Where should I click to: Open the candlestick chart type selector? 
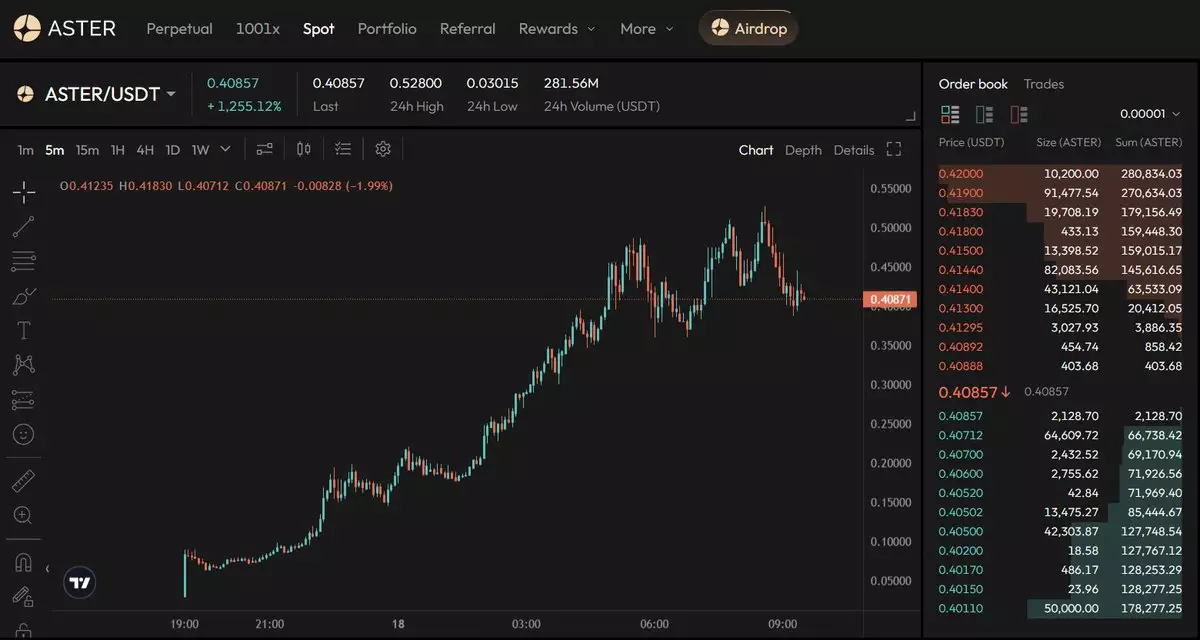[304, 149]
